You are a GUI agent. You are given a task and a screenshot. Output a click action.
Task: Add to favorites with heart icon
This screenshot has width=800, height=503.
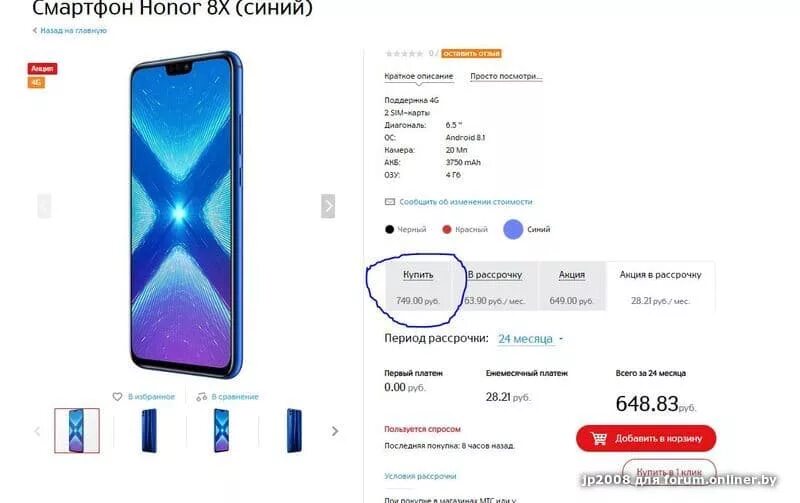tap(117, 396)
